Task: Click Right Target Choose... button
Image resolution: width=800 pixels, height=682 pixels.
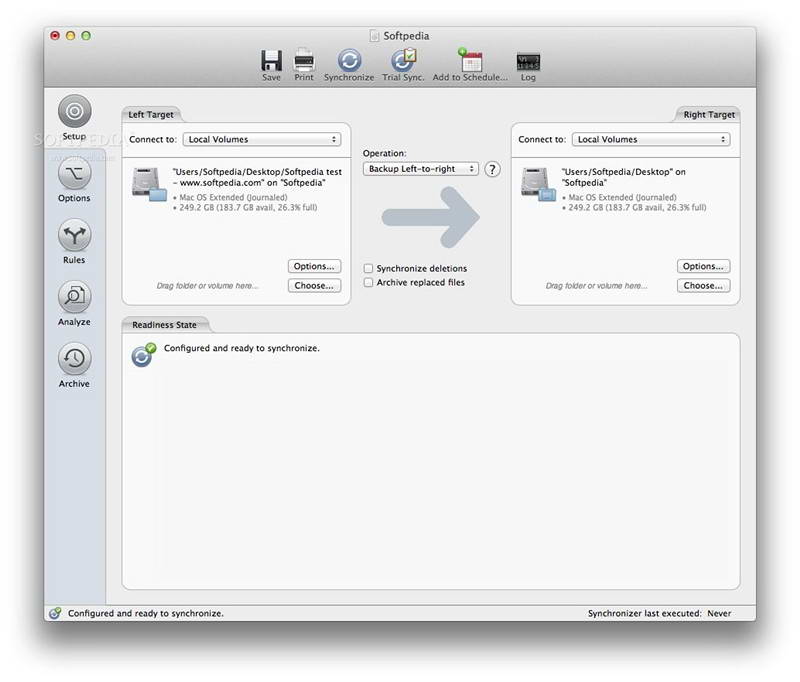Action: (x=704, y=286)
